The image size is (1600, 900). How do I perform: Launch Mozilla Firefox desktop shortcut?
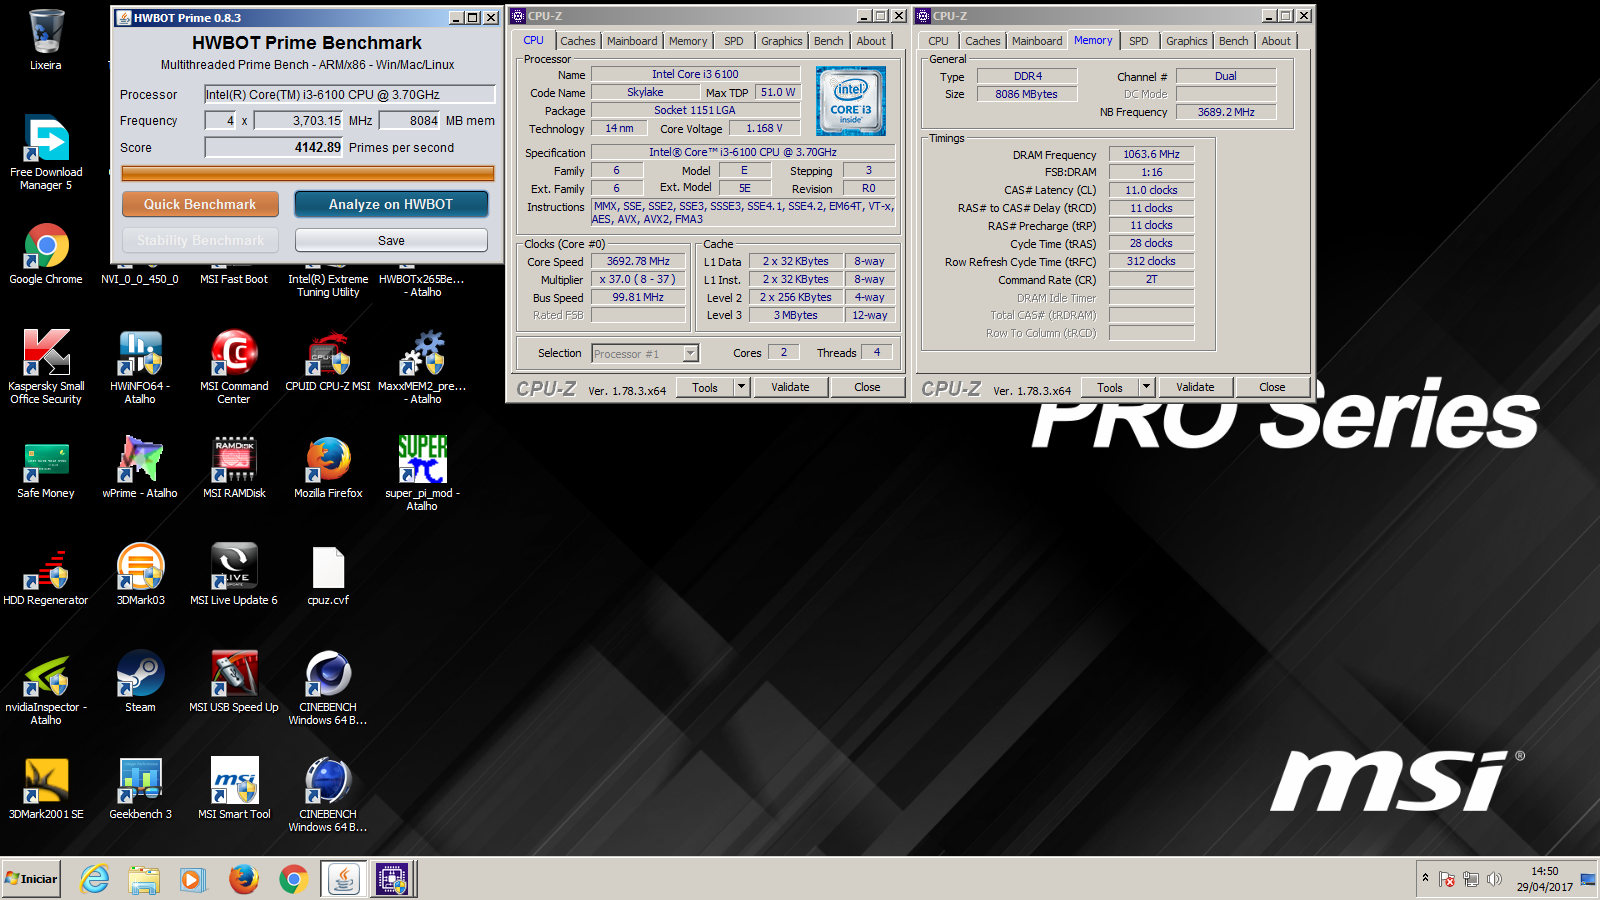click(328, 468)
